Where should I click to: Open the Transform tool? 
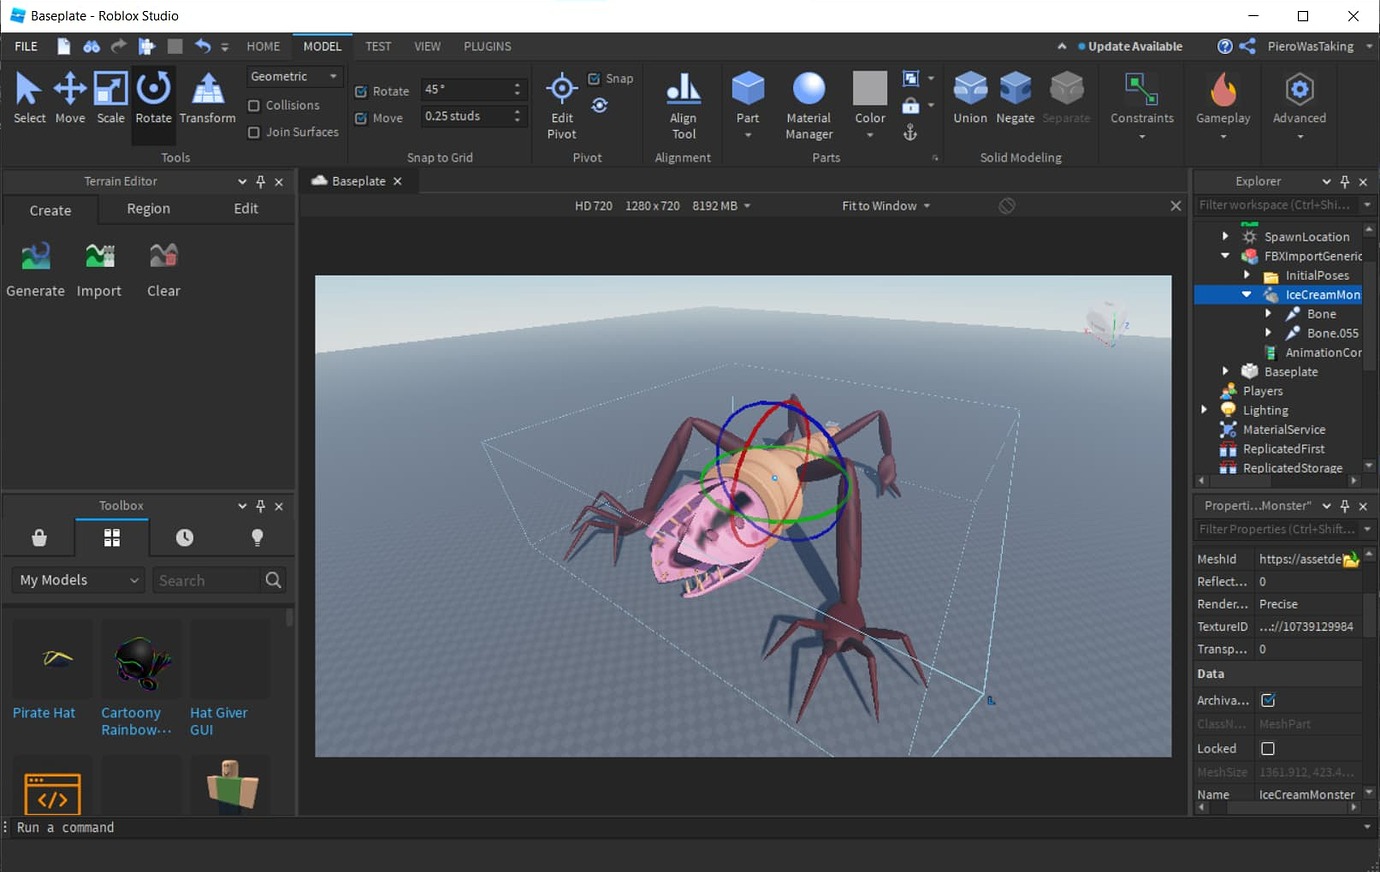point(207,97)
